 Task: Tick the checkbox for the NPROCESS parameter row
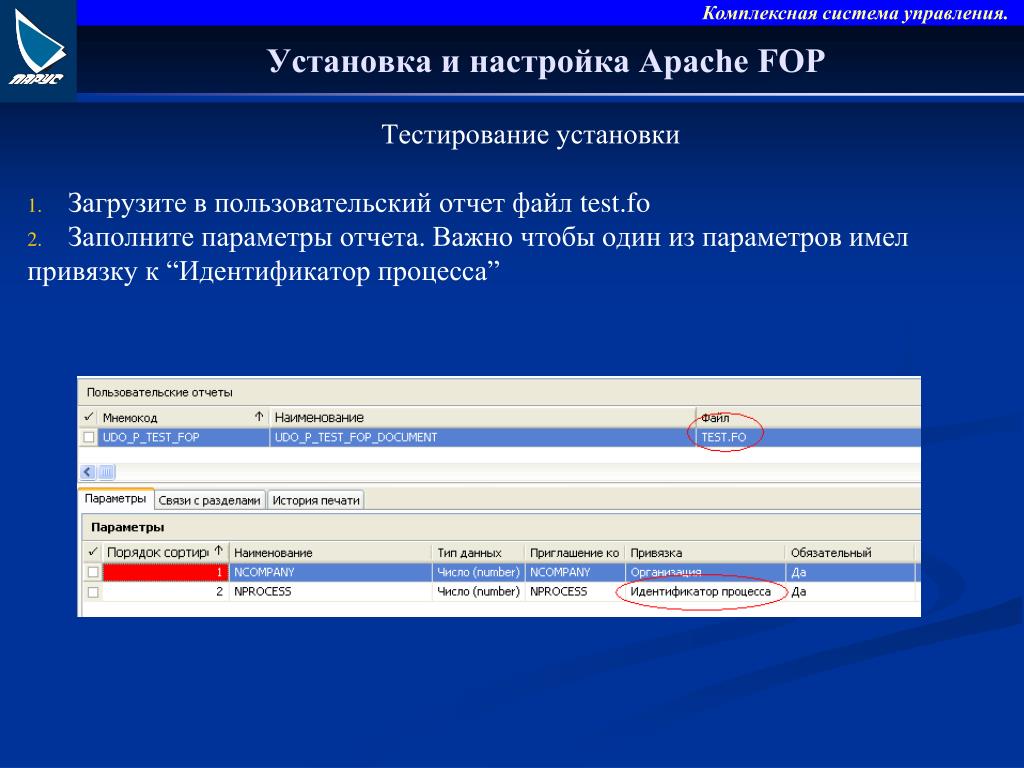click(x=93, y=592)
